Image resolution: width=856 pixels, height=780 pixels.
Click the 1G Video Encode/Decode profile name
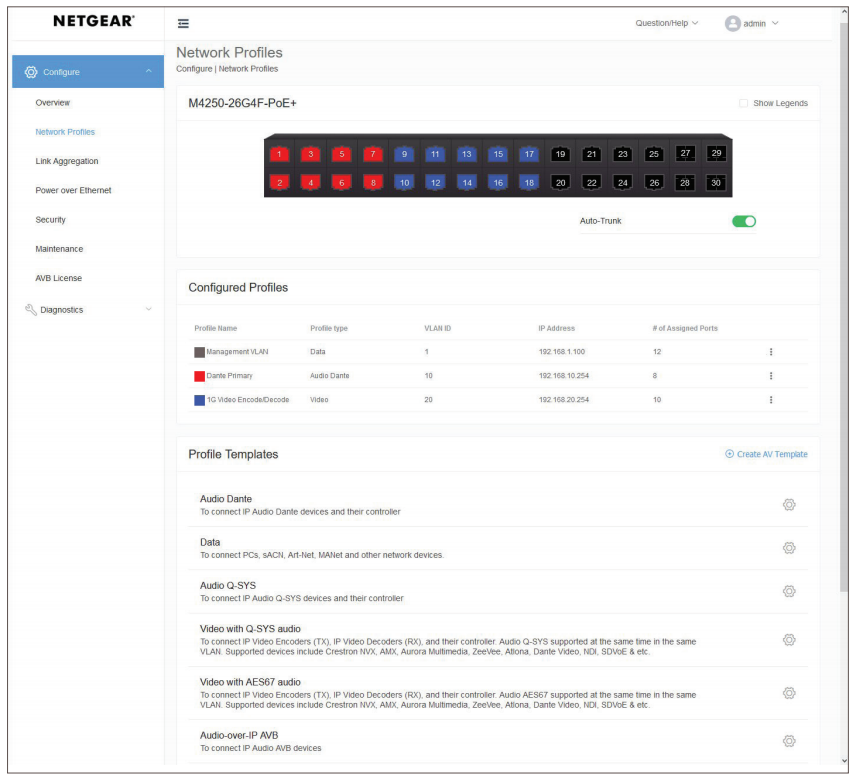[x=247, y=400]
